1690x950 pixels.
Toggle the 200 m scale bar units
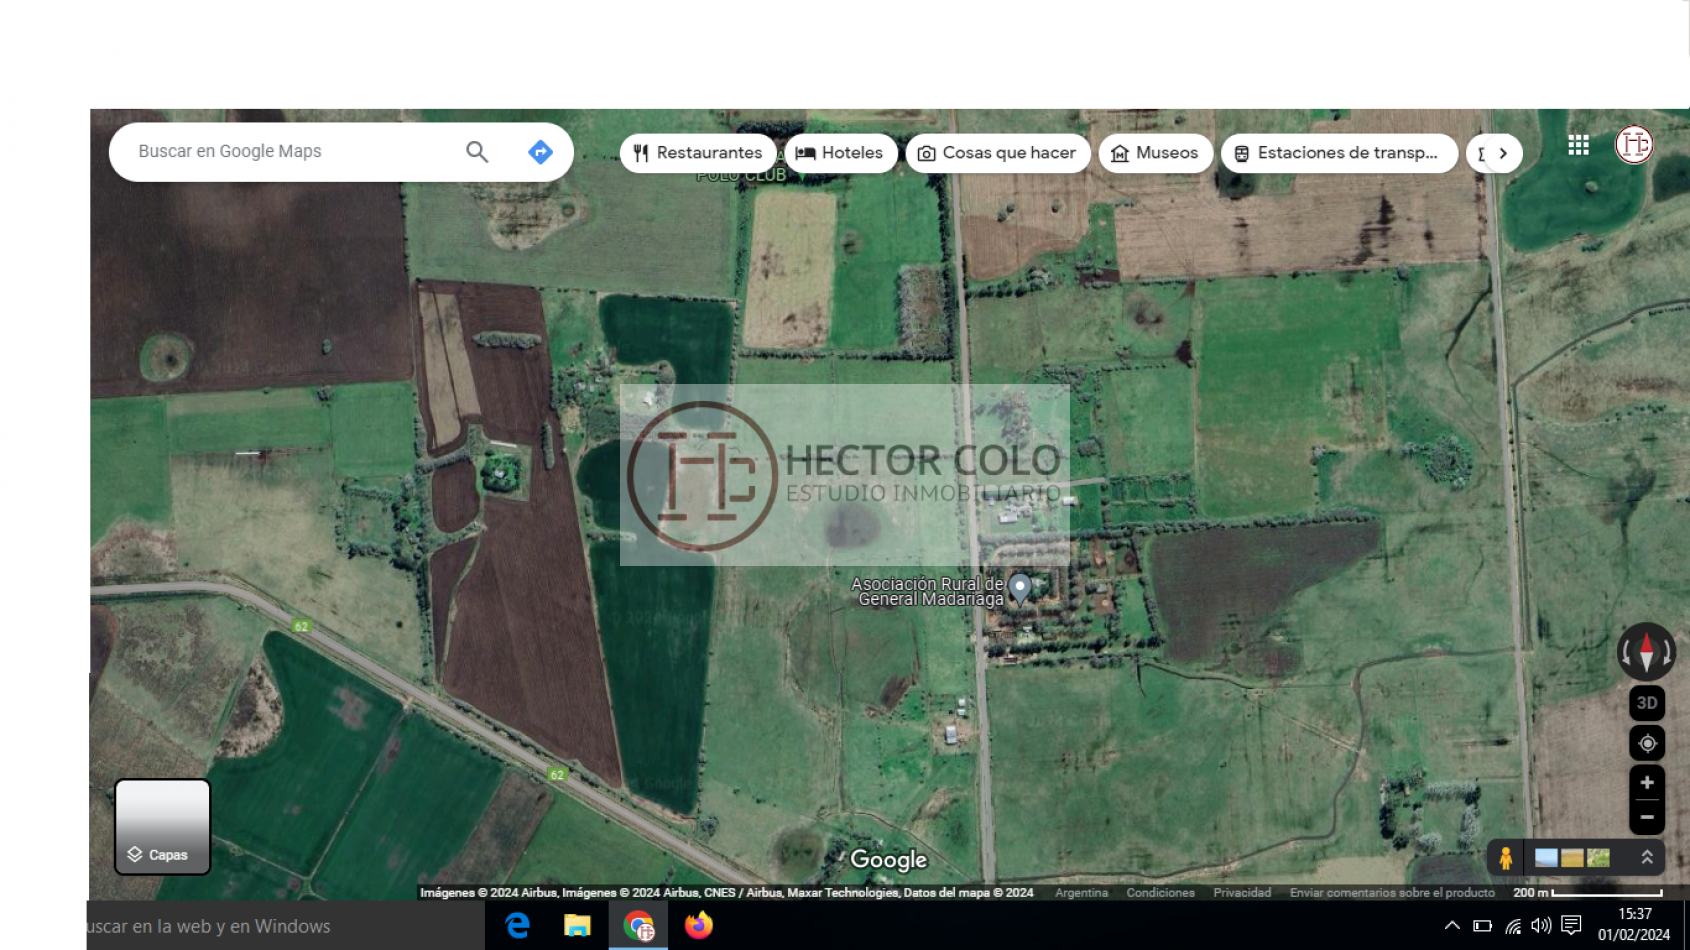click(x=1587, y=893)
